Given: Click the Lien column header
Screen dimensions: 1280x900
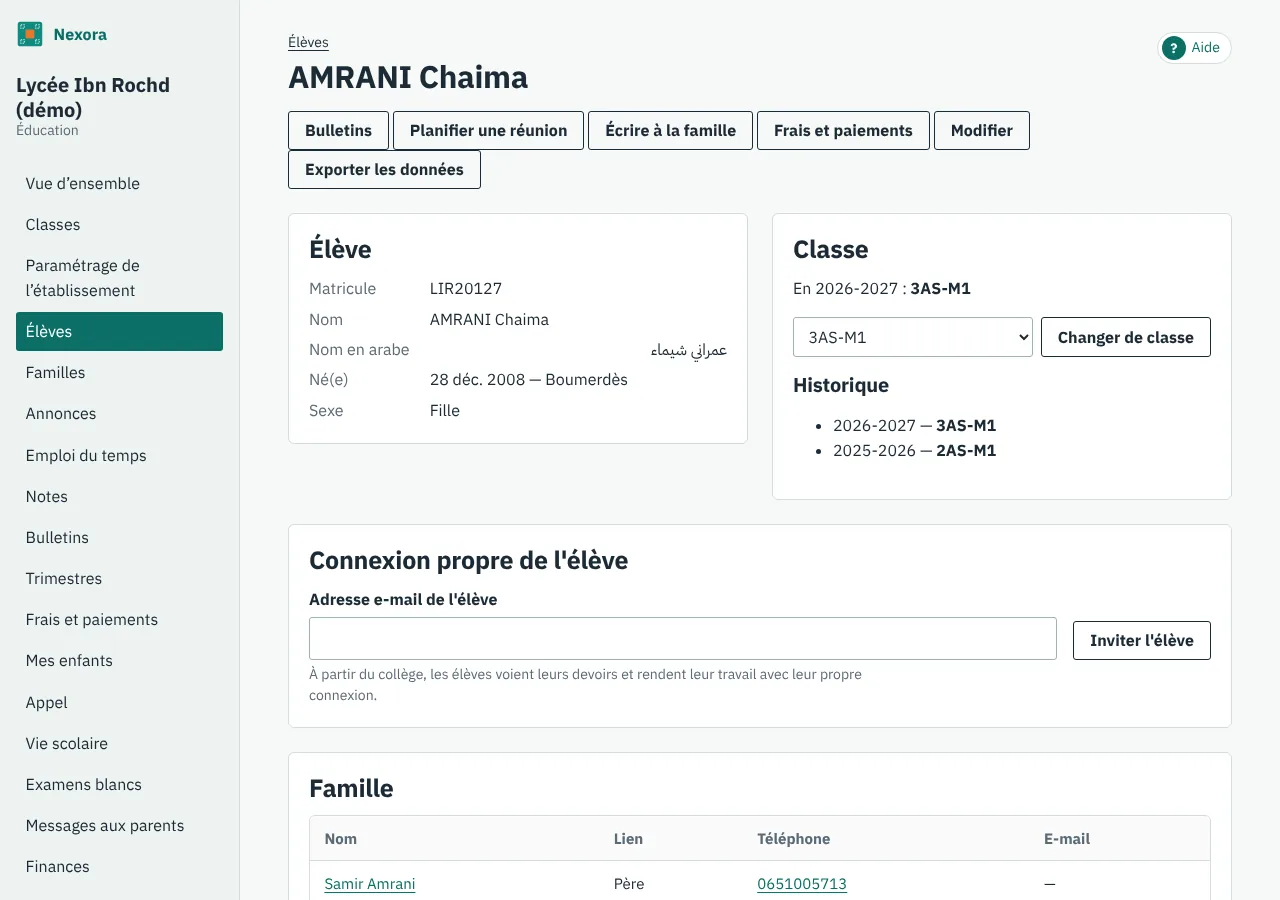Looking at the screenshot, I should pyautogui.click(x=628, y=839).
